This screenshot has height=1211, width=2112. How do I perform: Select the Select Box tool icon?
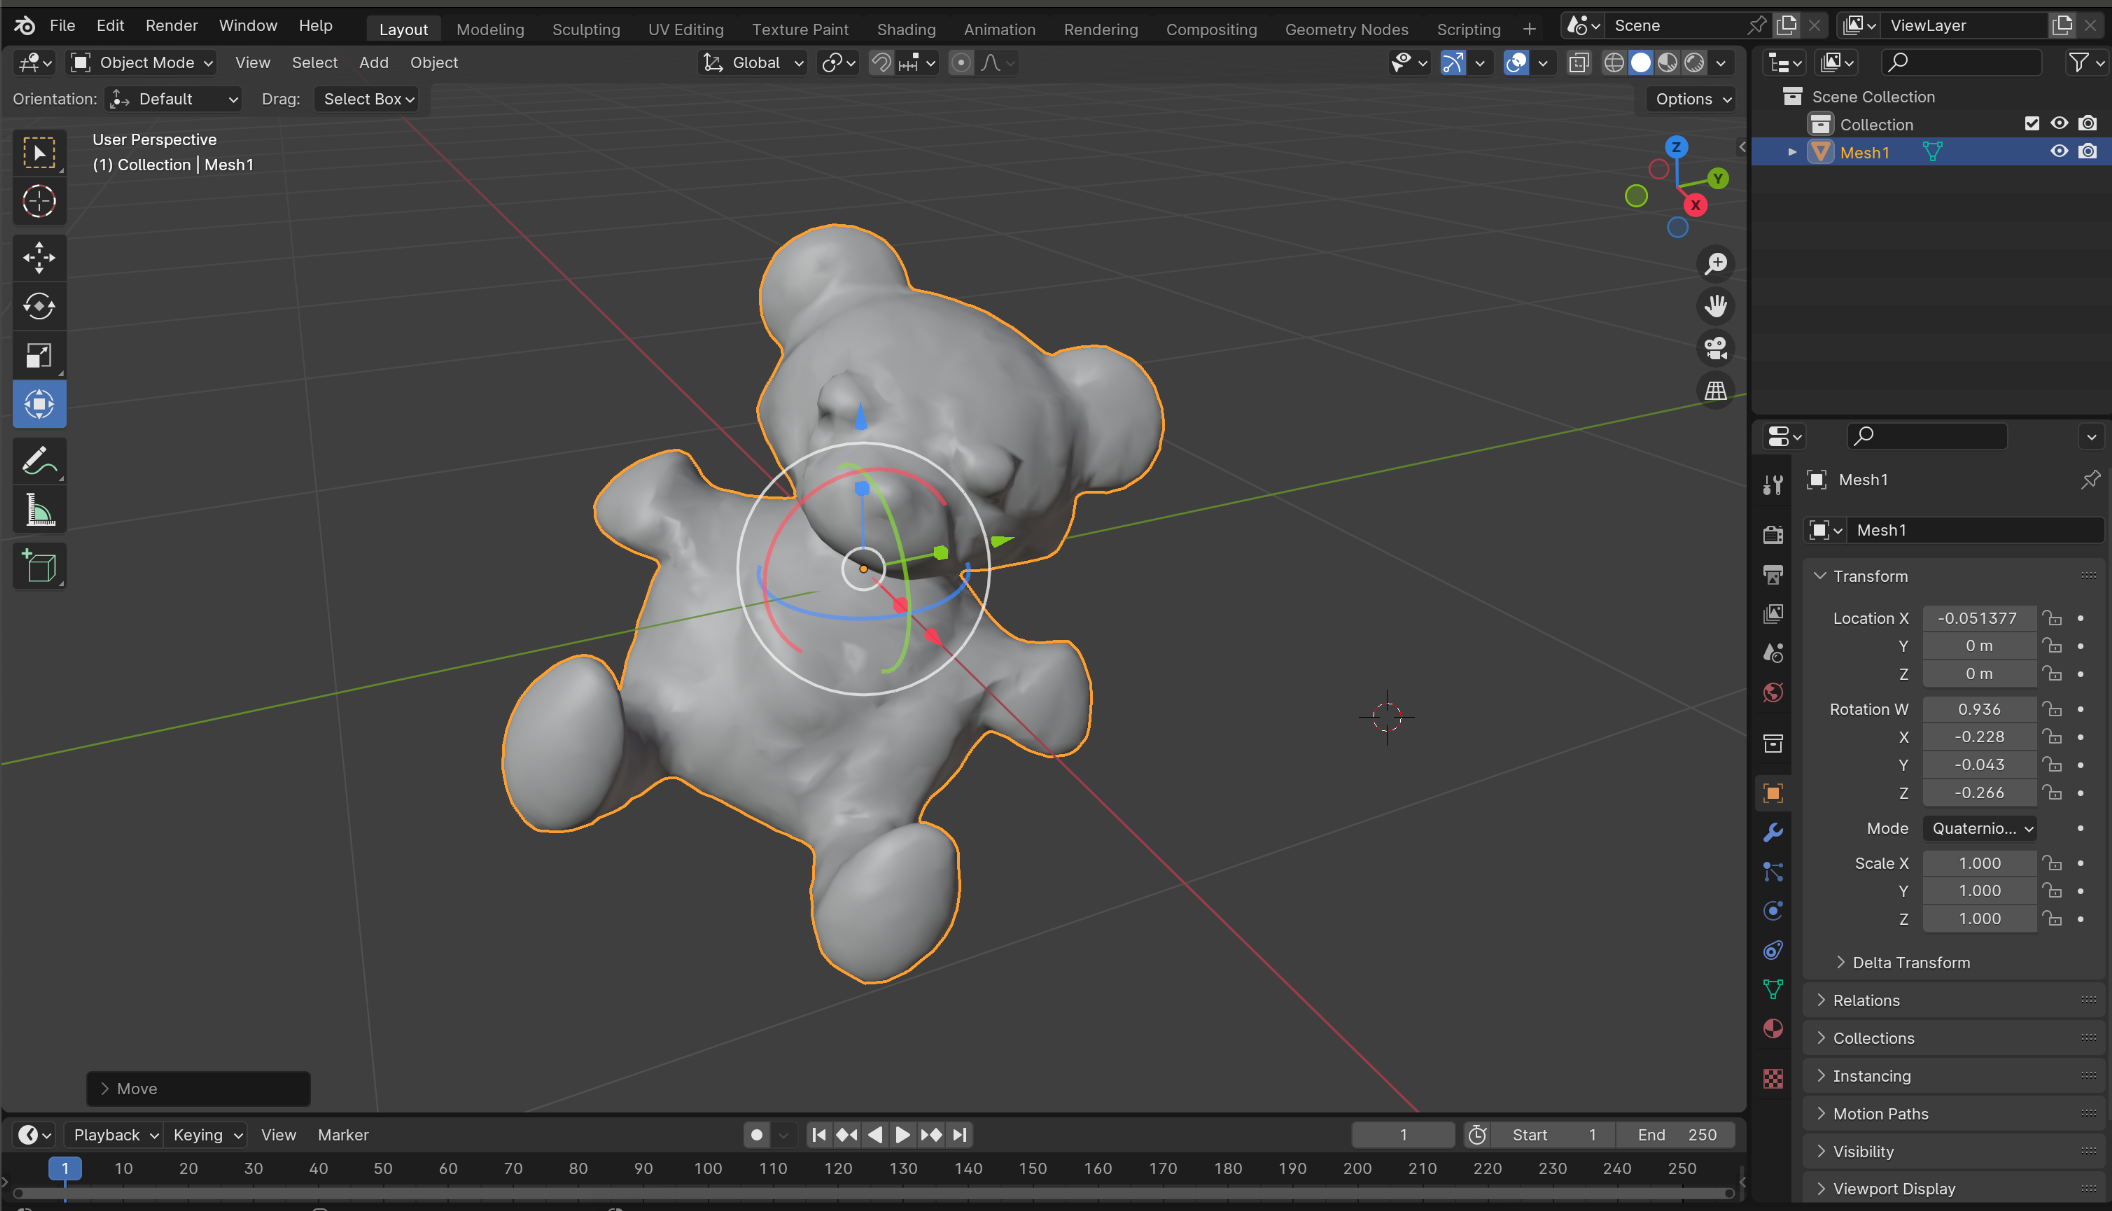click(39, 153)
